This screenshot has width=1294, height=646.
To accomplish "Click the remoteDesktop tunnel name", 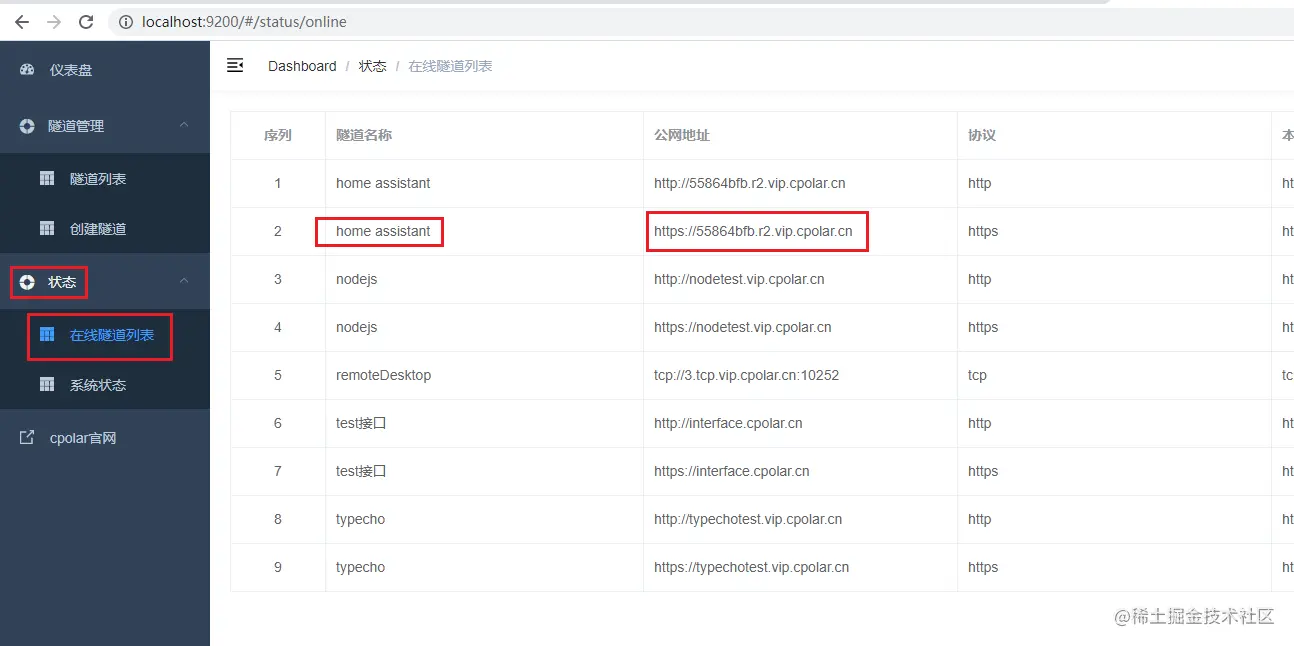I will tap(383, 375).
